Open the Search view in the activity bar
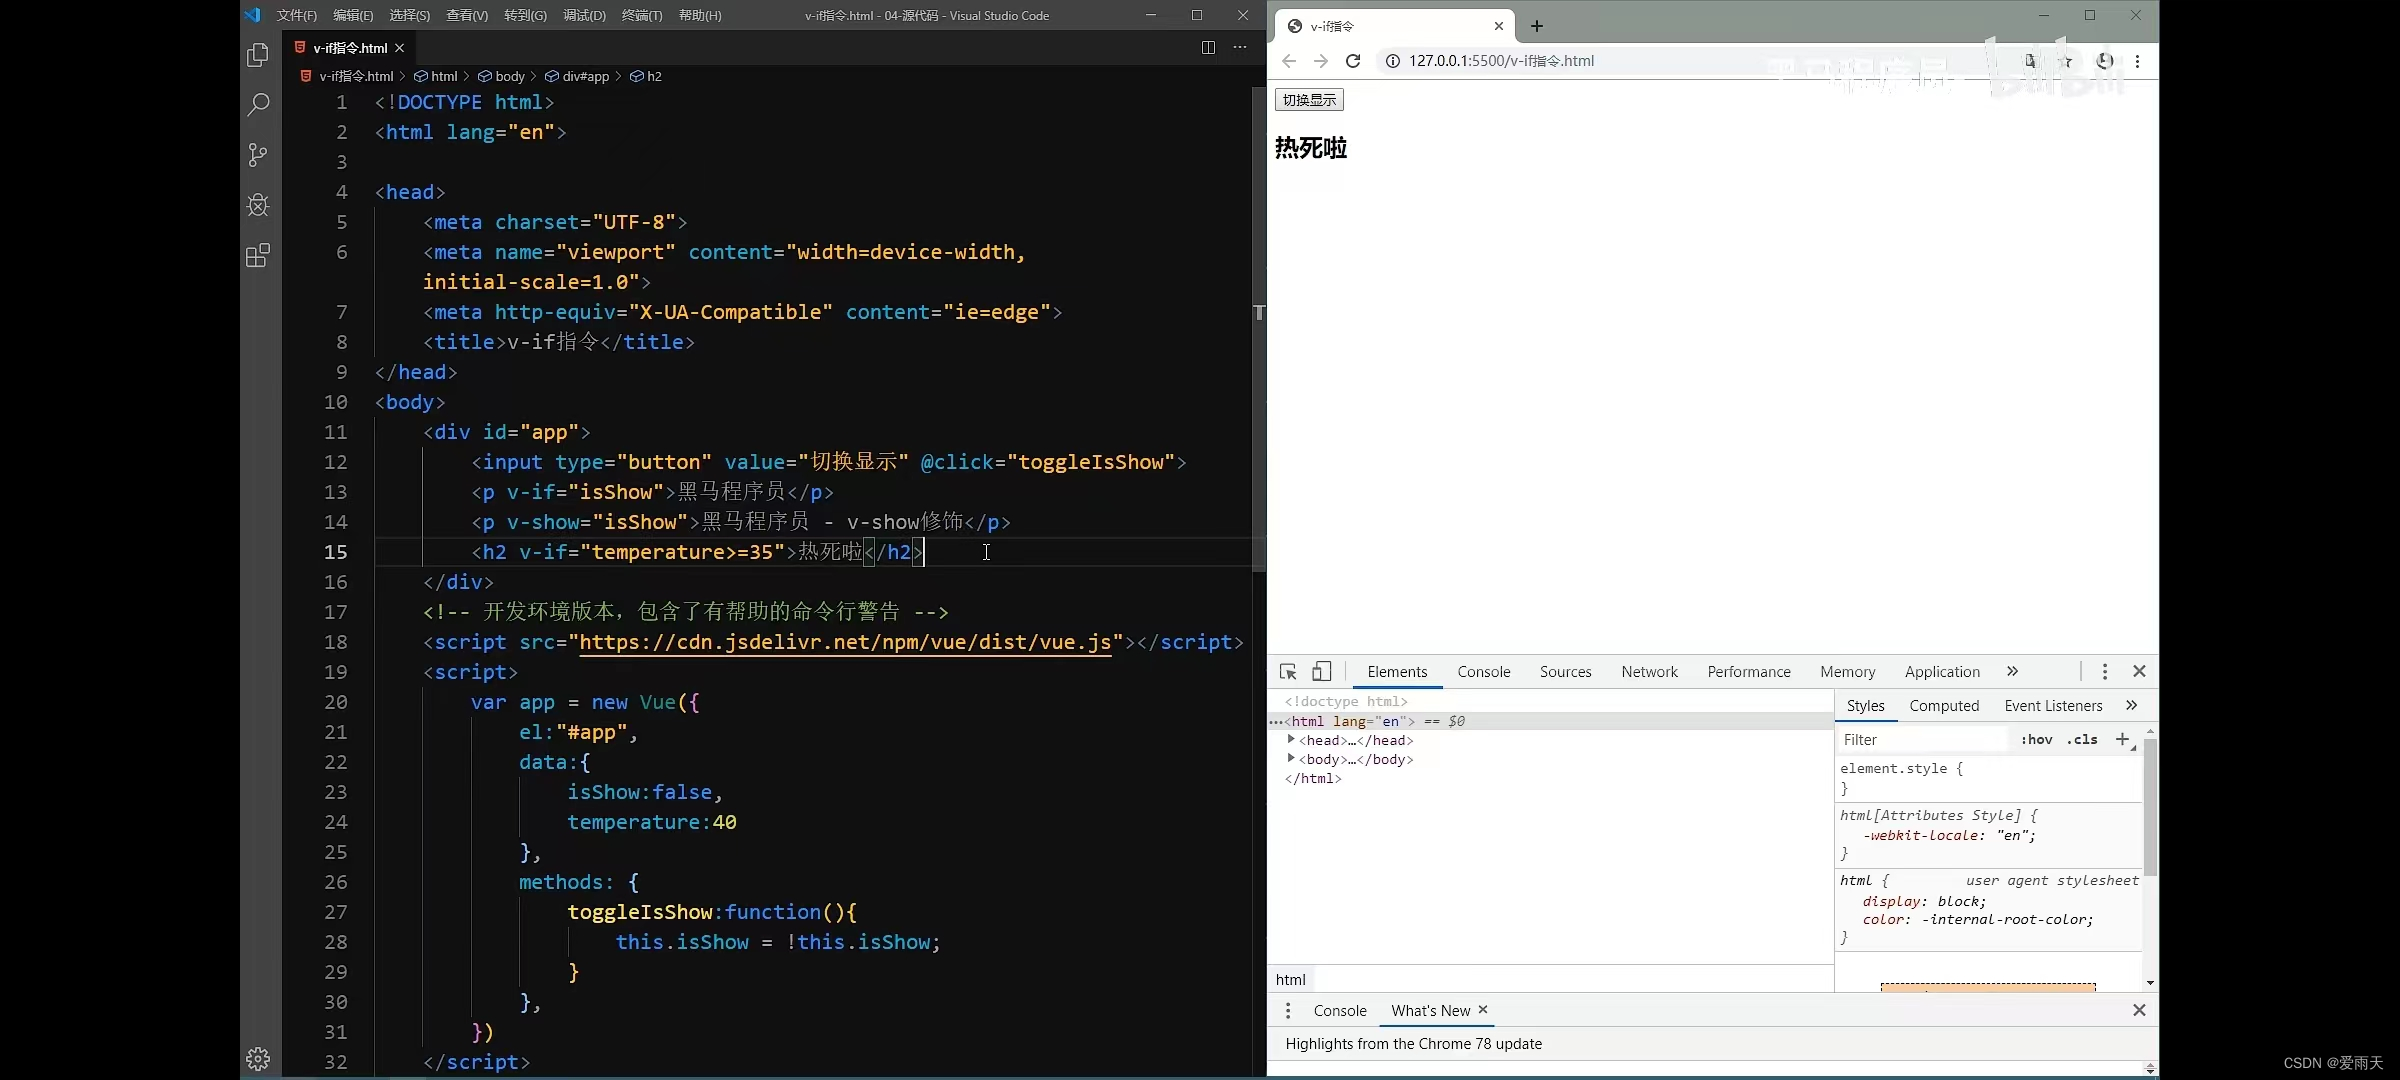Viewport: 2400px width, 1080px height. [258, 105]
